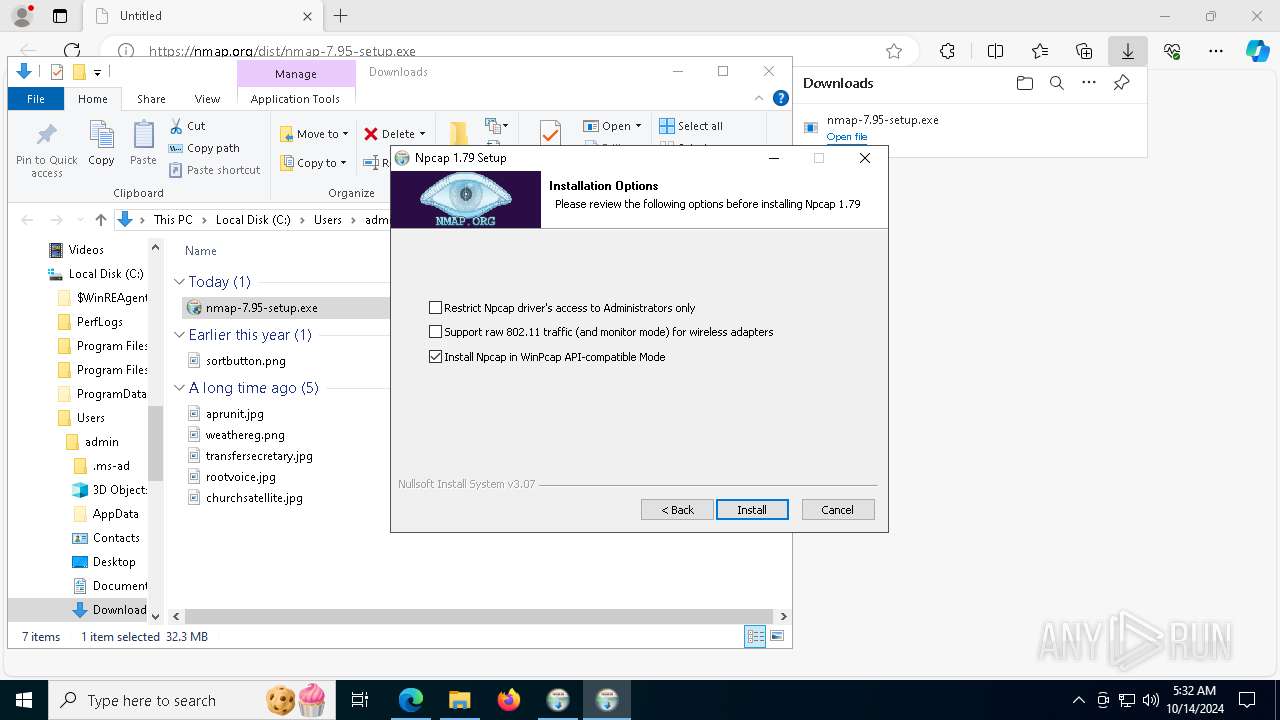Open Application Tools ribbon tab

tap(295, 99)
